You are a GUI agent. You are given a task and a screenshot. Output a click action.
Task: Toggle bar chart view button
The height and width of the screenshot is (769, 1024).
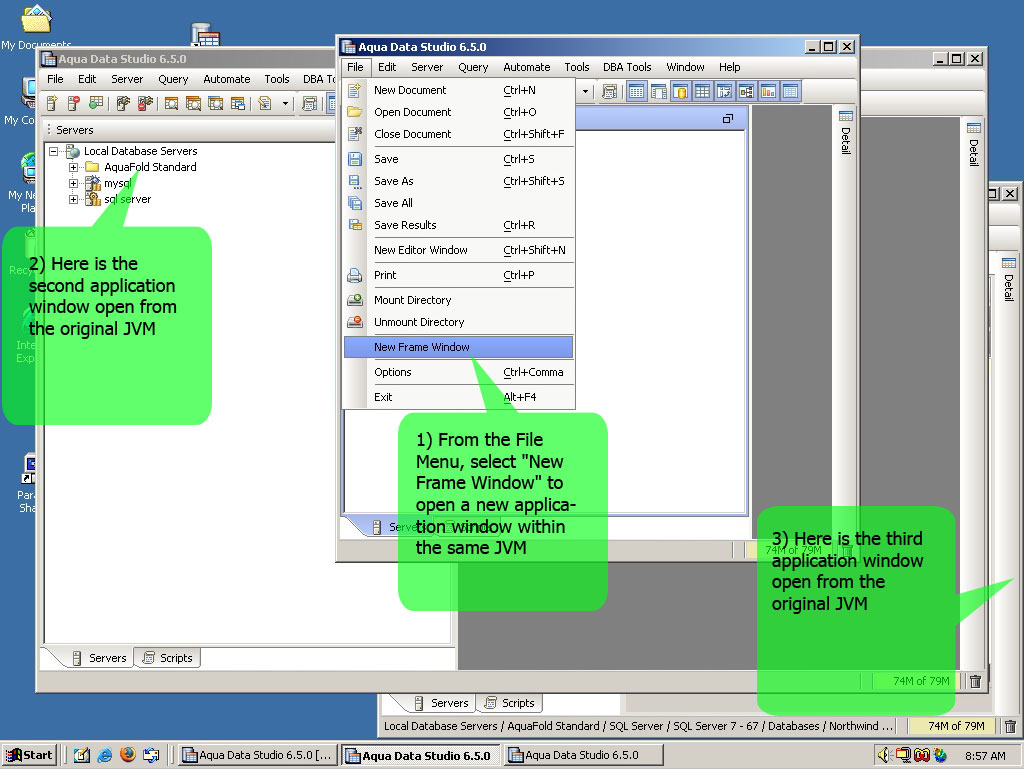769,91
